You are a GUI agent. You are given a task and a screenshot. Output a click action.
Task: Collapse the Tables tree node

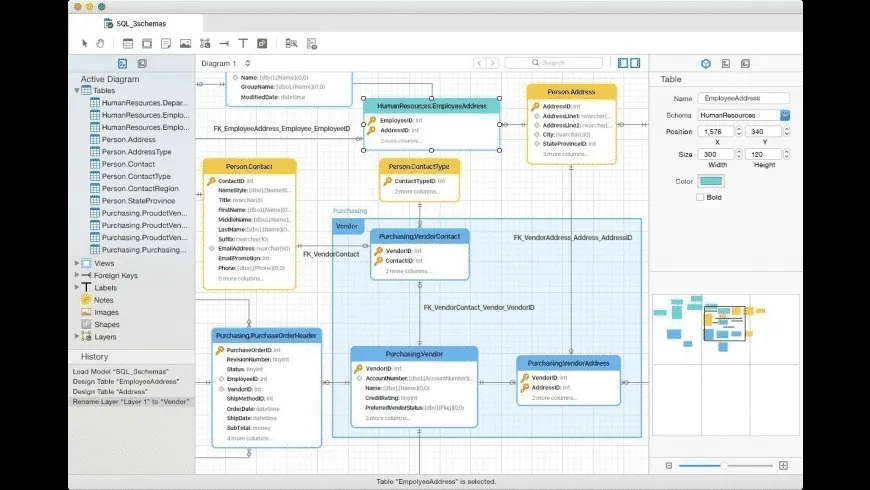77,90
